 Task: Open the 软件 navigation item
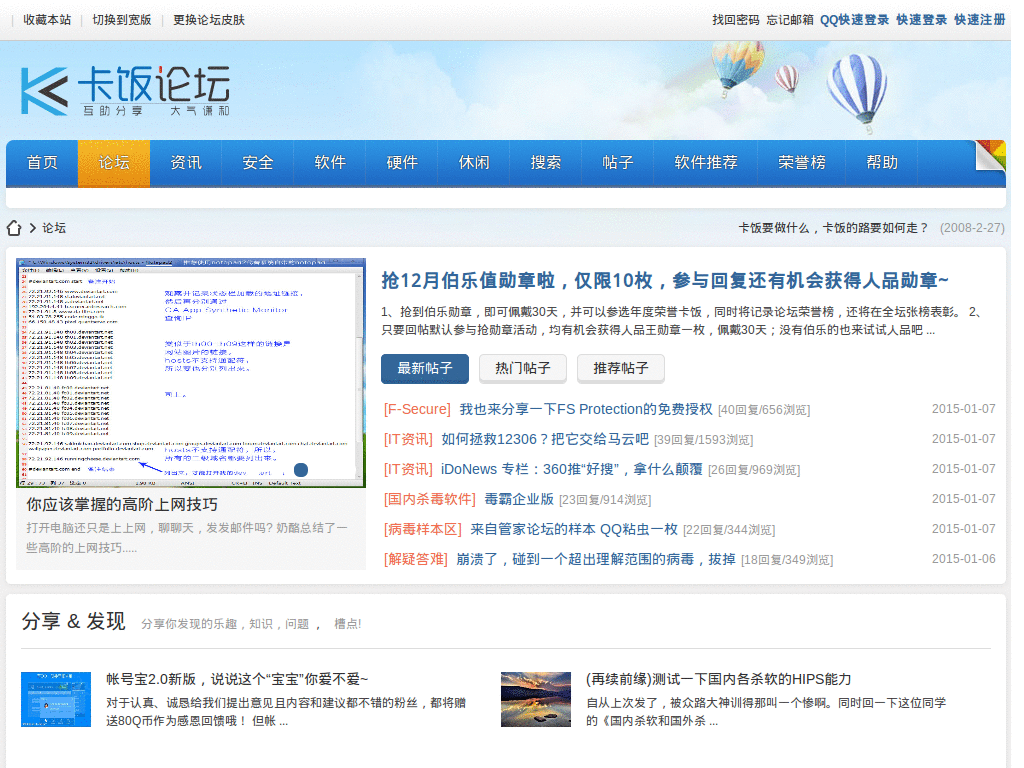[x=330, y=163]
